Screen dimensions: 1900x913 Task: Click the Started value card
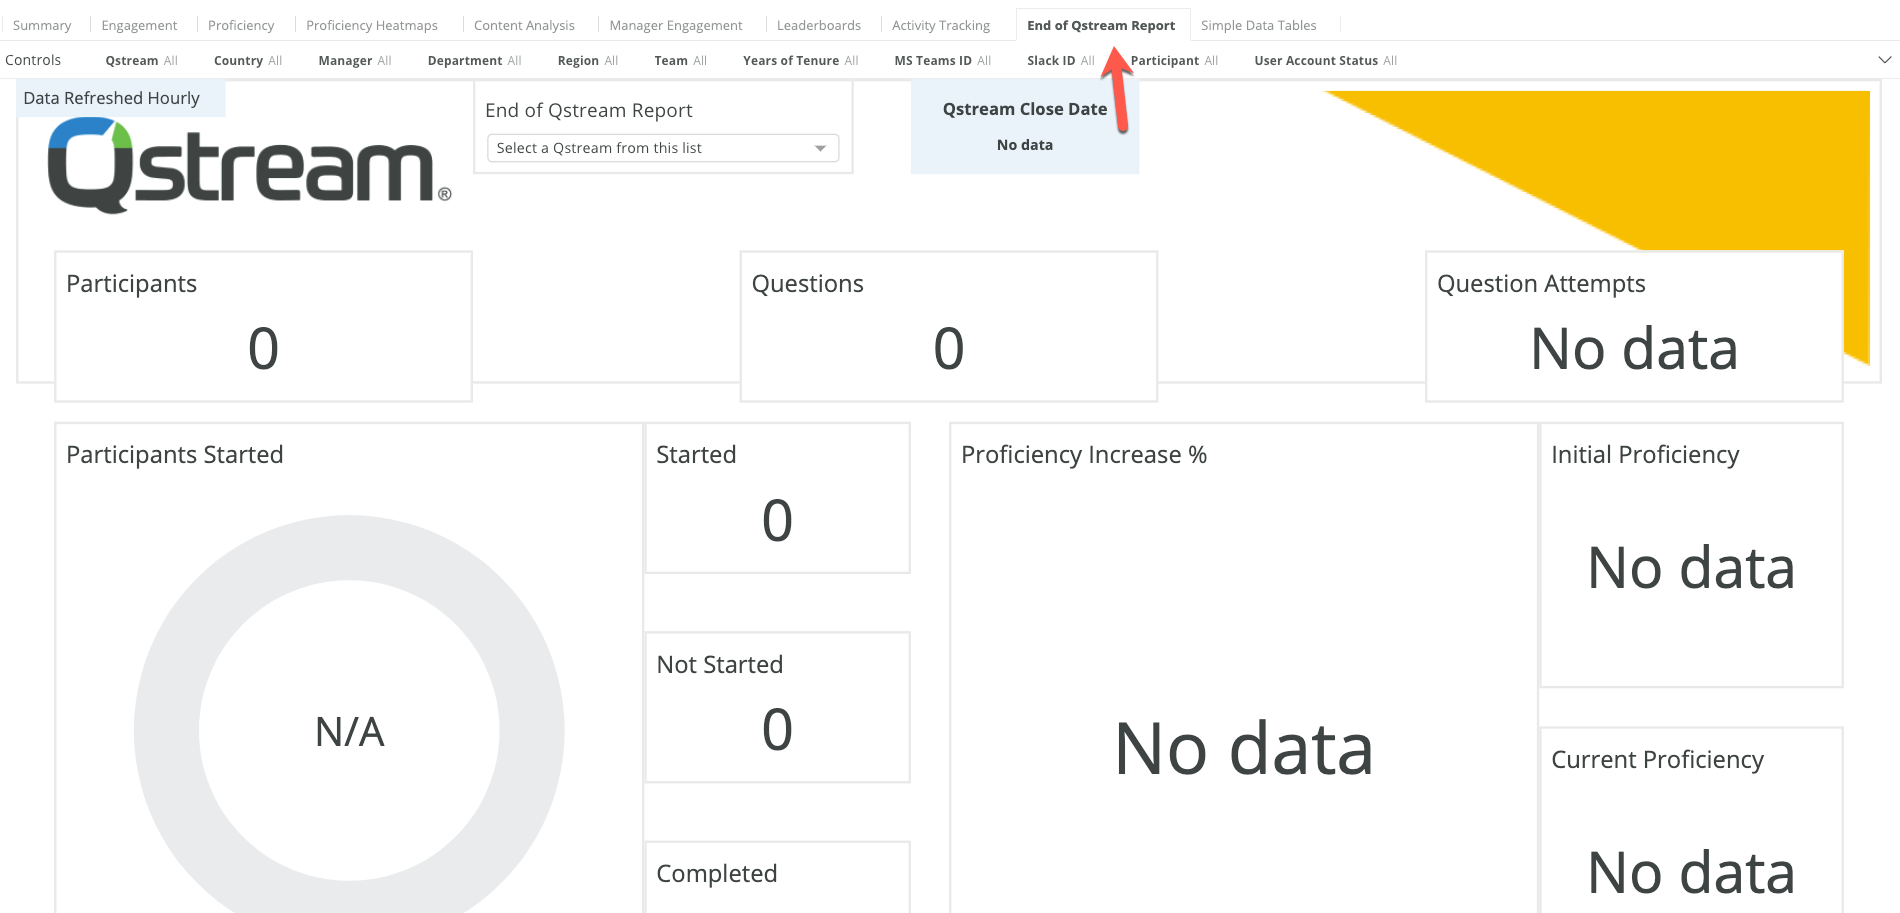[778, 498]
